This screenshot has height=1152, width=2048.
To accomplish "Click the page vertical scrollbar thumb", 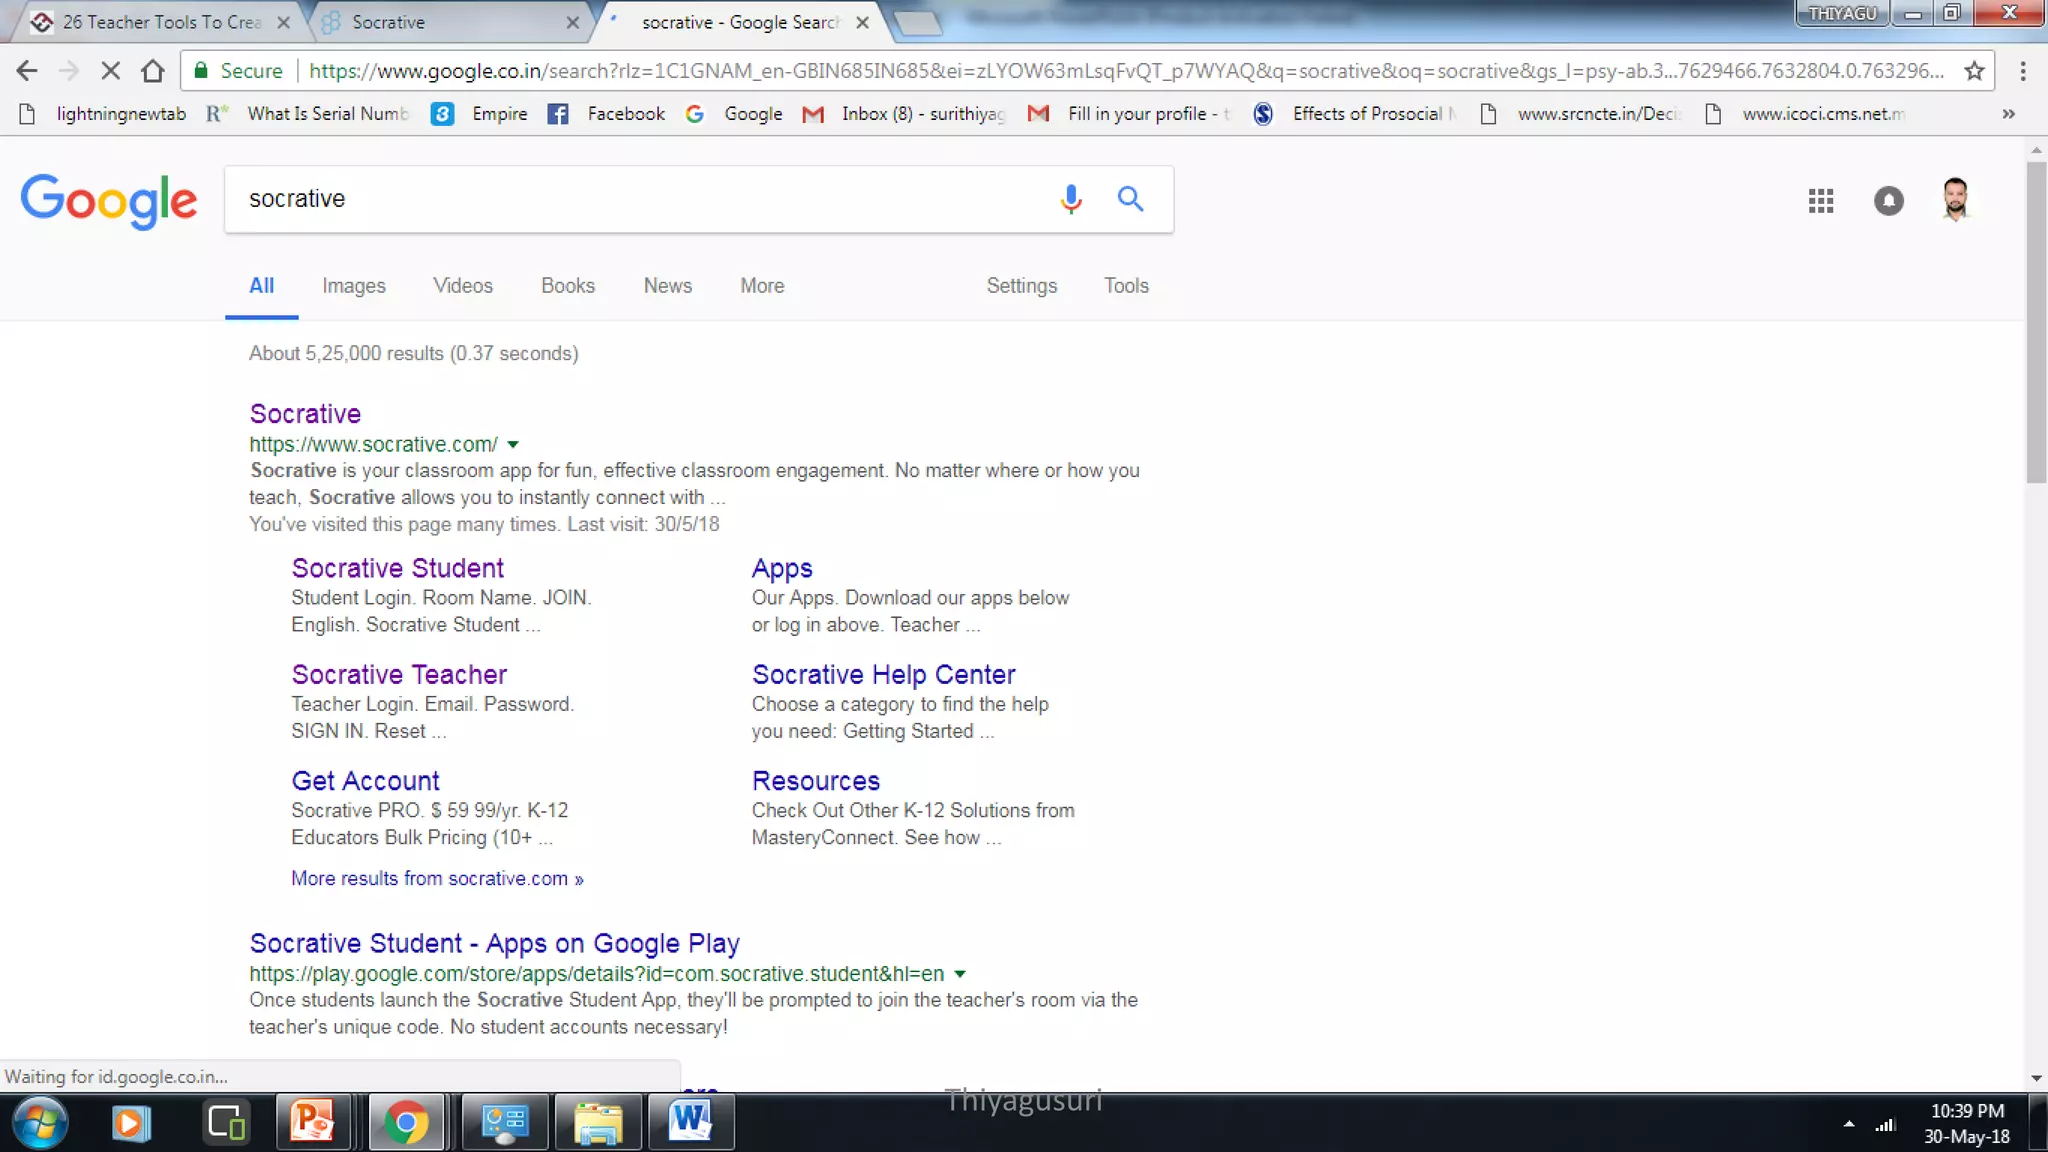I will [x=2036, y=320].
